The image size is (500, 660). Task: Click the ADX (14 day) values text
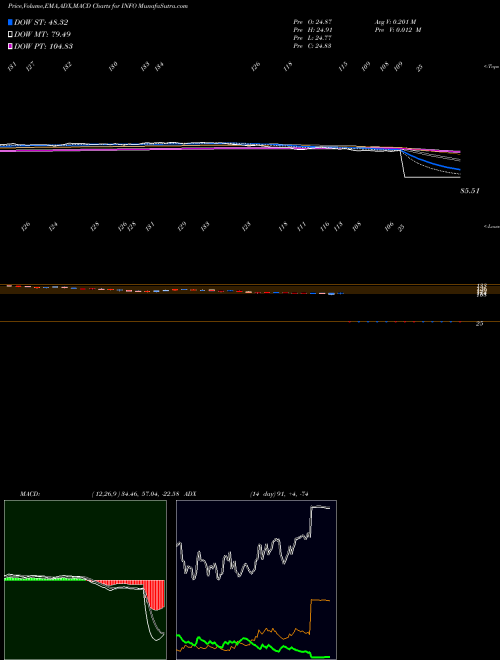tap(279, 494)
